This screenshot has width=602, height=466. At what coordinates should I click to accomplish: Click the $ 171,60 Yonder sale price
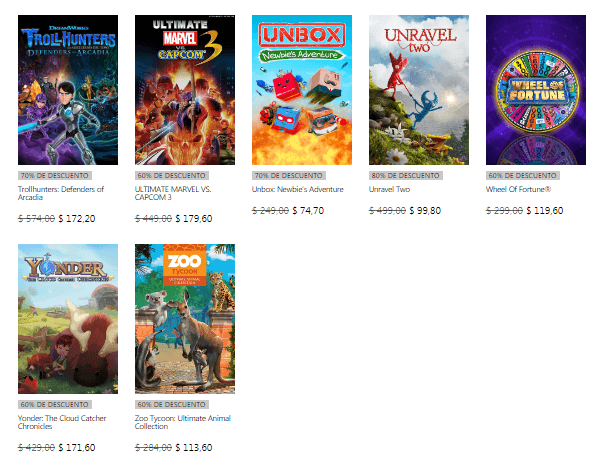[x=76, y=448]
